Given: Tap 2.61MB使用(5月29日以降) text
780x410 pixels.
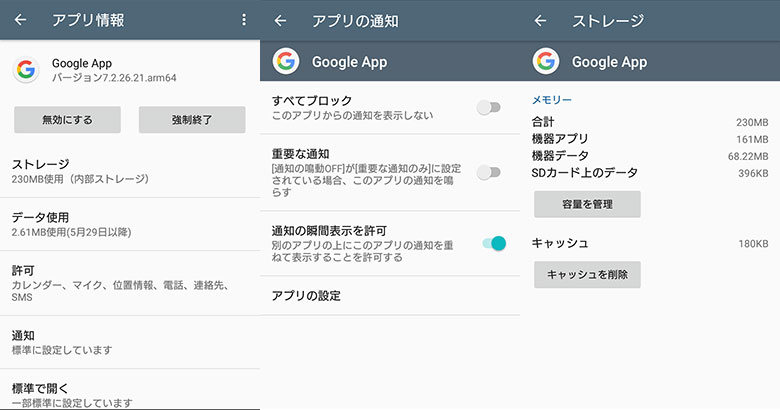Looking at the screenshot, I should (71, 232).
